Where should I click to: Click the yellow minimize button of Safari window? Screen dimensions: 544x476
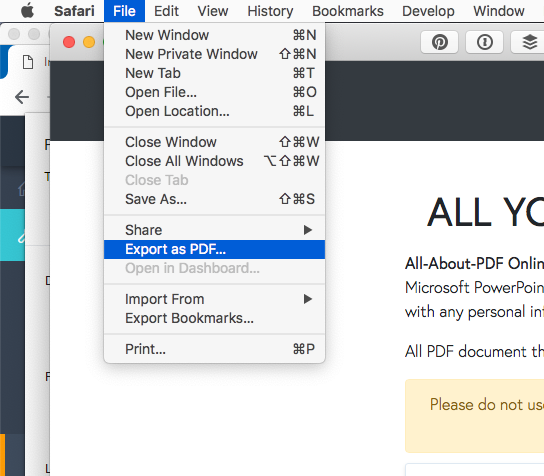coord(89,42)
